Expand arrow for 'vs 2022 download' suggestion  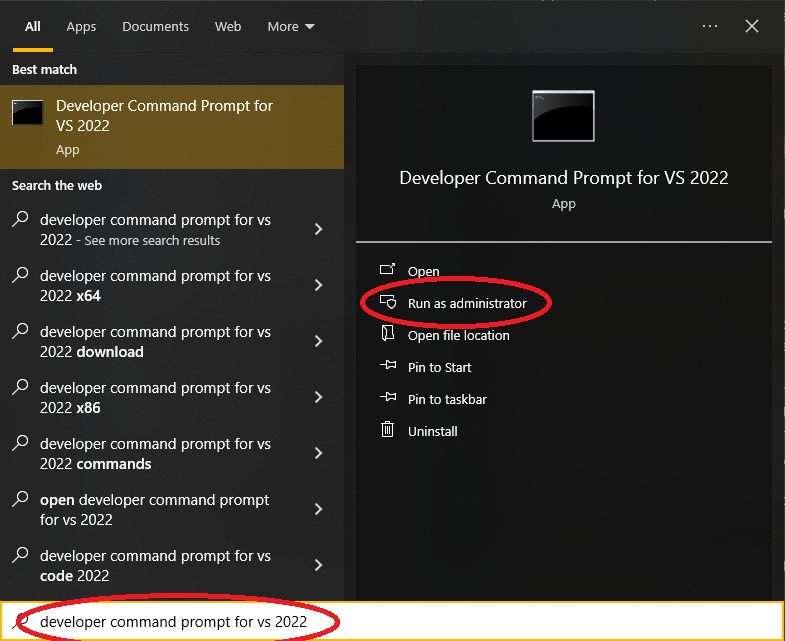[318, 341]
